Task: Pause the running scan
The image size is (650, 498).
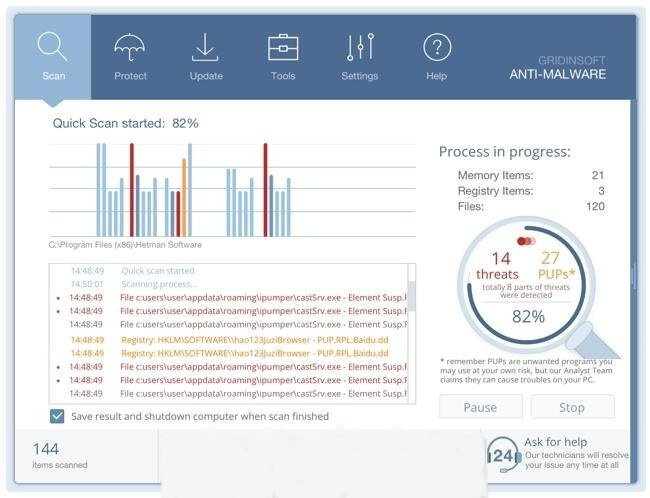Action: coord(480,407)
